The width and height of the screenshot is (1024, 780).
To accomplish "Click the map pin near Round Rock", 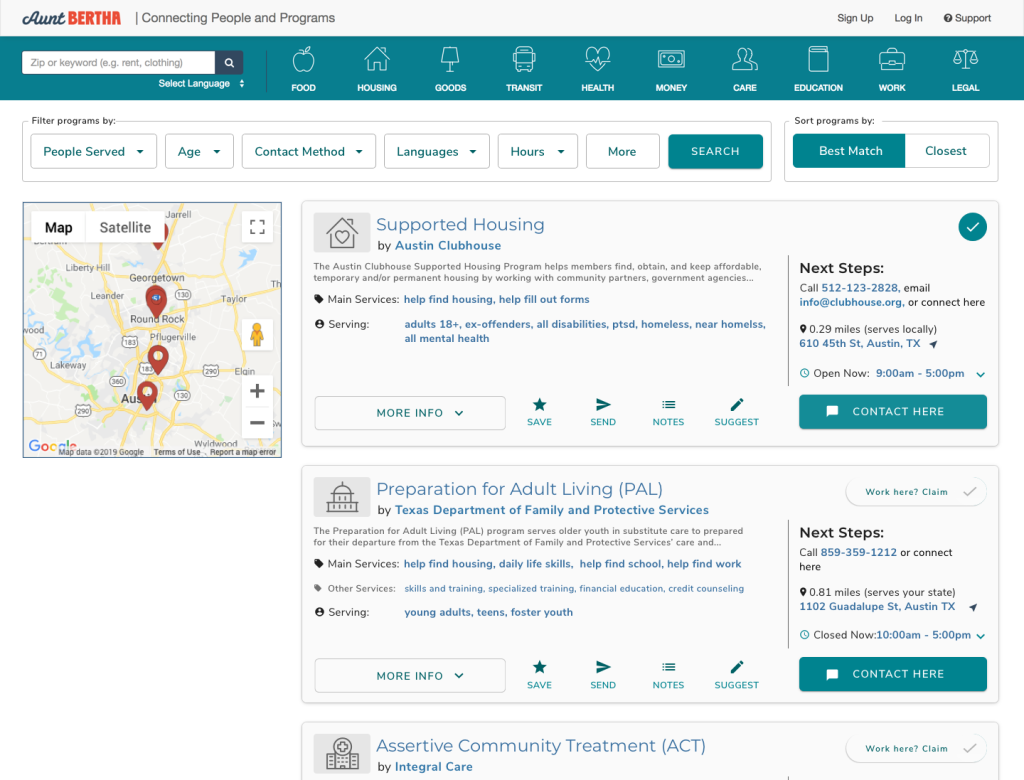I will pyautogui.click(x=156, y=301).
